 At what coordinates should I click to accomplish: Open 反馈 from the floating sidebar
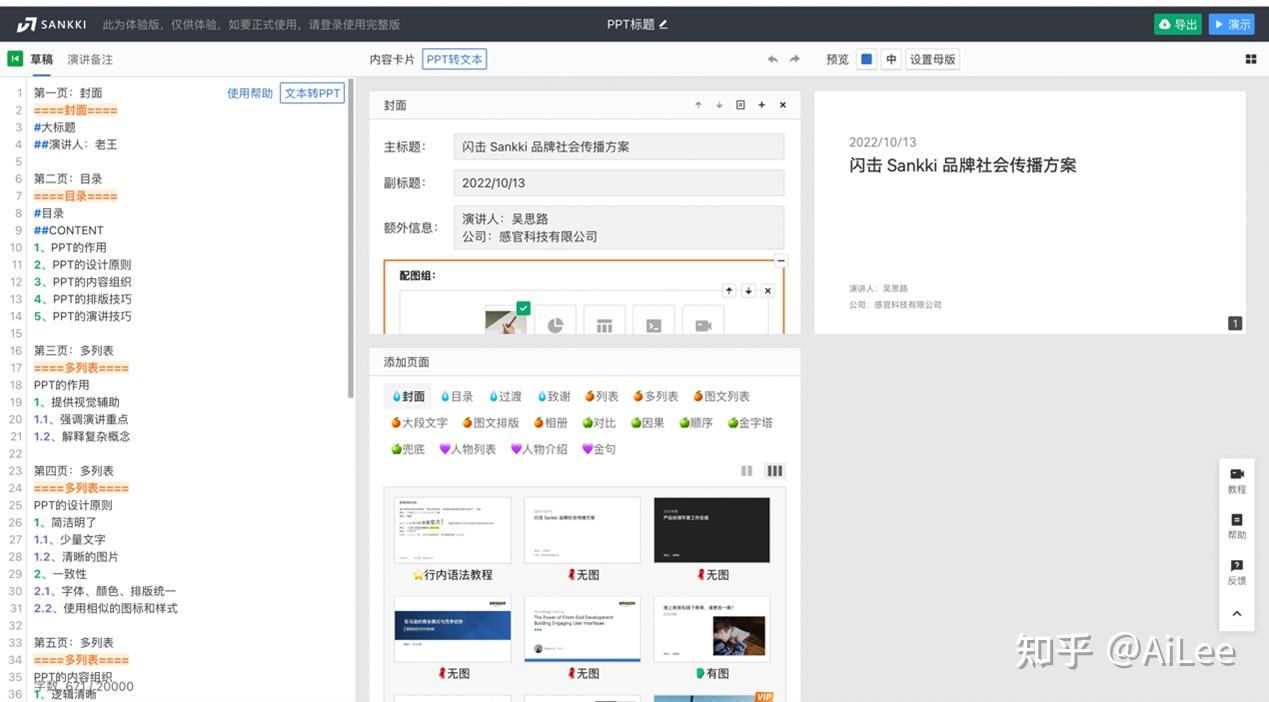[x=1237, y=572]
